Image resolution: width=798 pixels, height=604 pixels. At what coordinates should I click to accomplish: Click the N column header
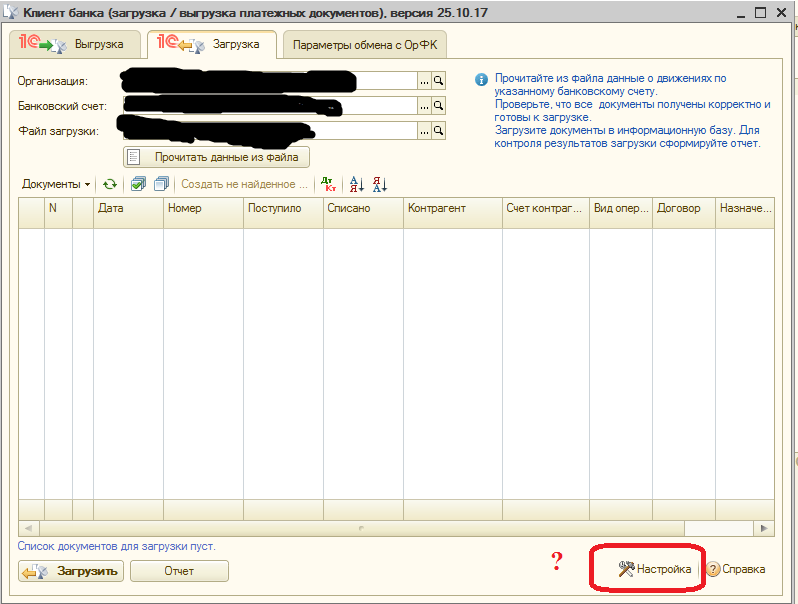pyautogui.click(x=59, y=213)
